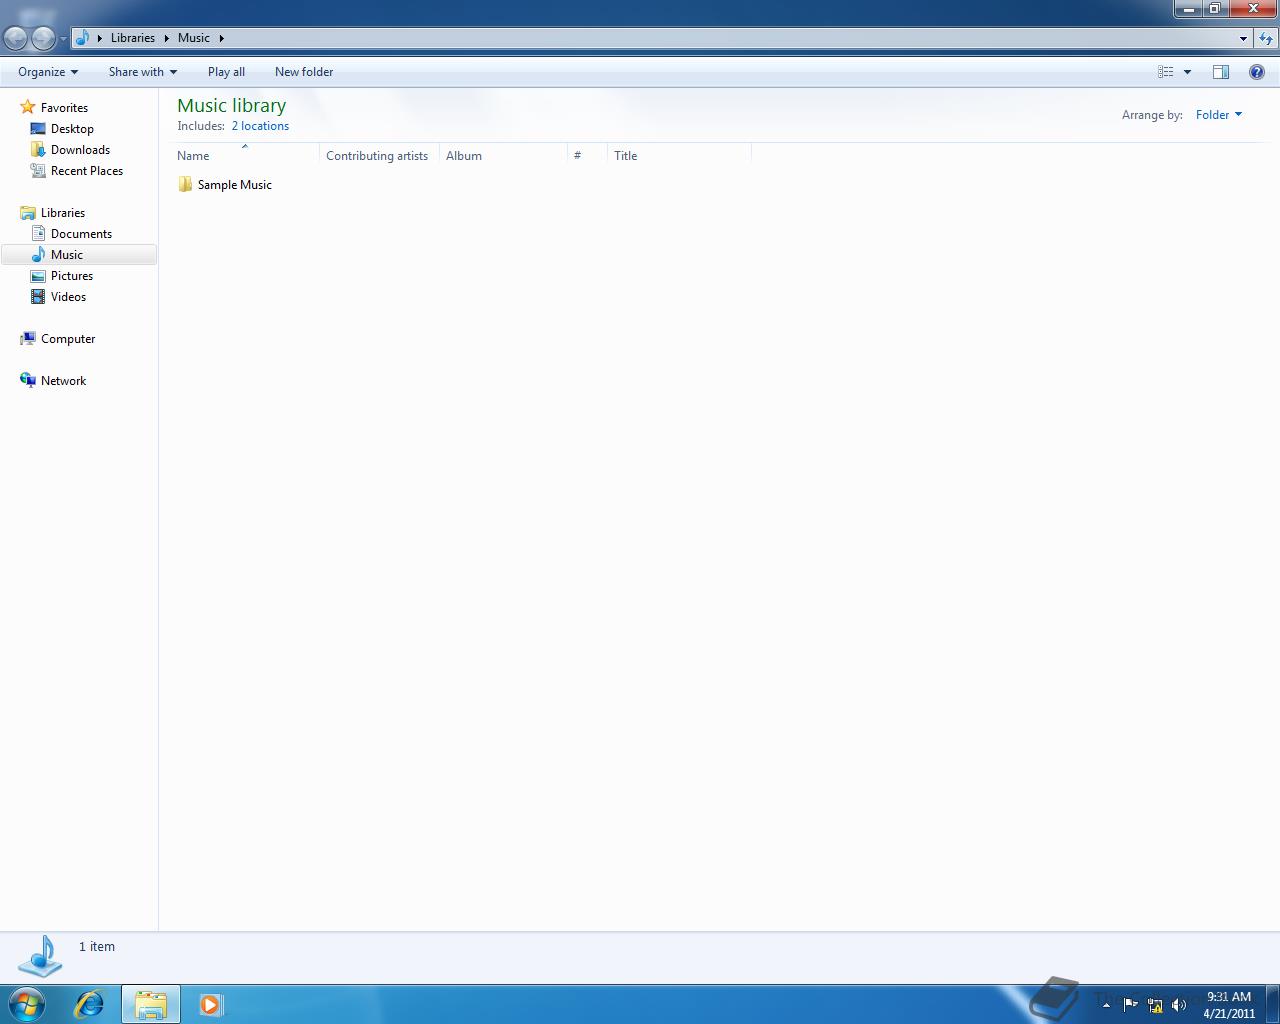Viewport: 1280px width, 1024px height.
Task: Open the Arrange by Folder dropdown
Action: point(1219,115)
